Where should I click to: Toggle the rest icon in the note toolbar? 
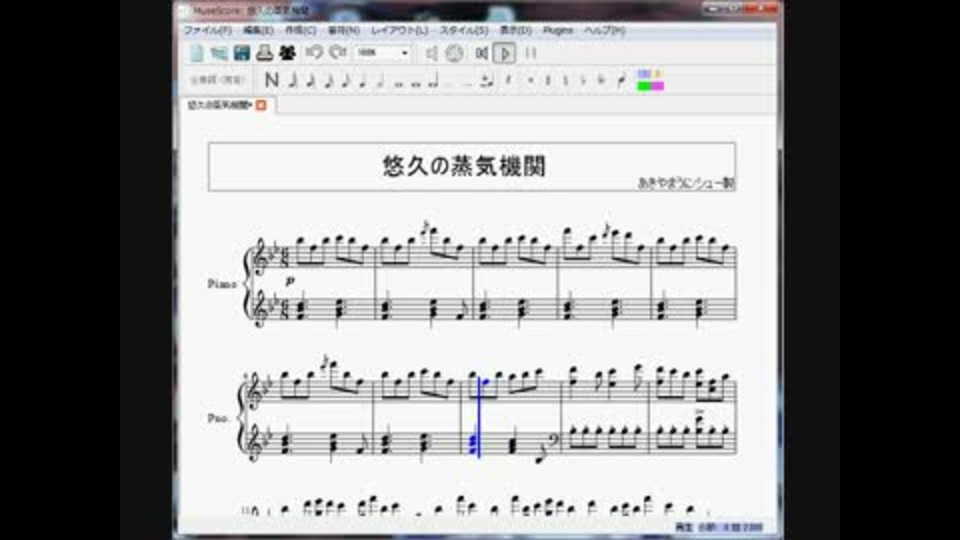pos(508,80)
